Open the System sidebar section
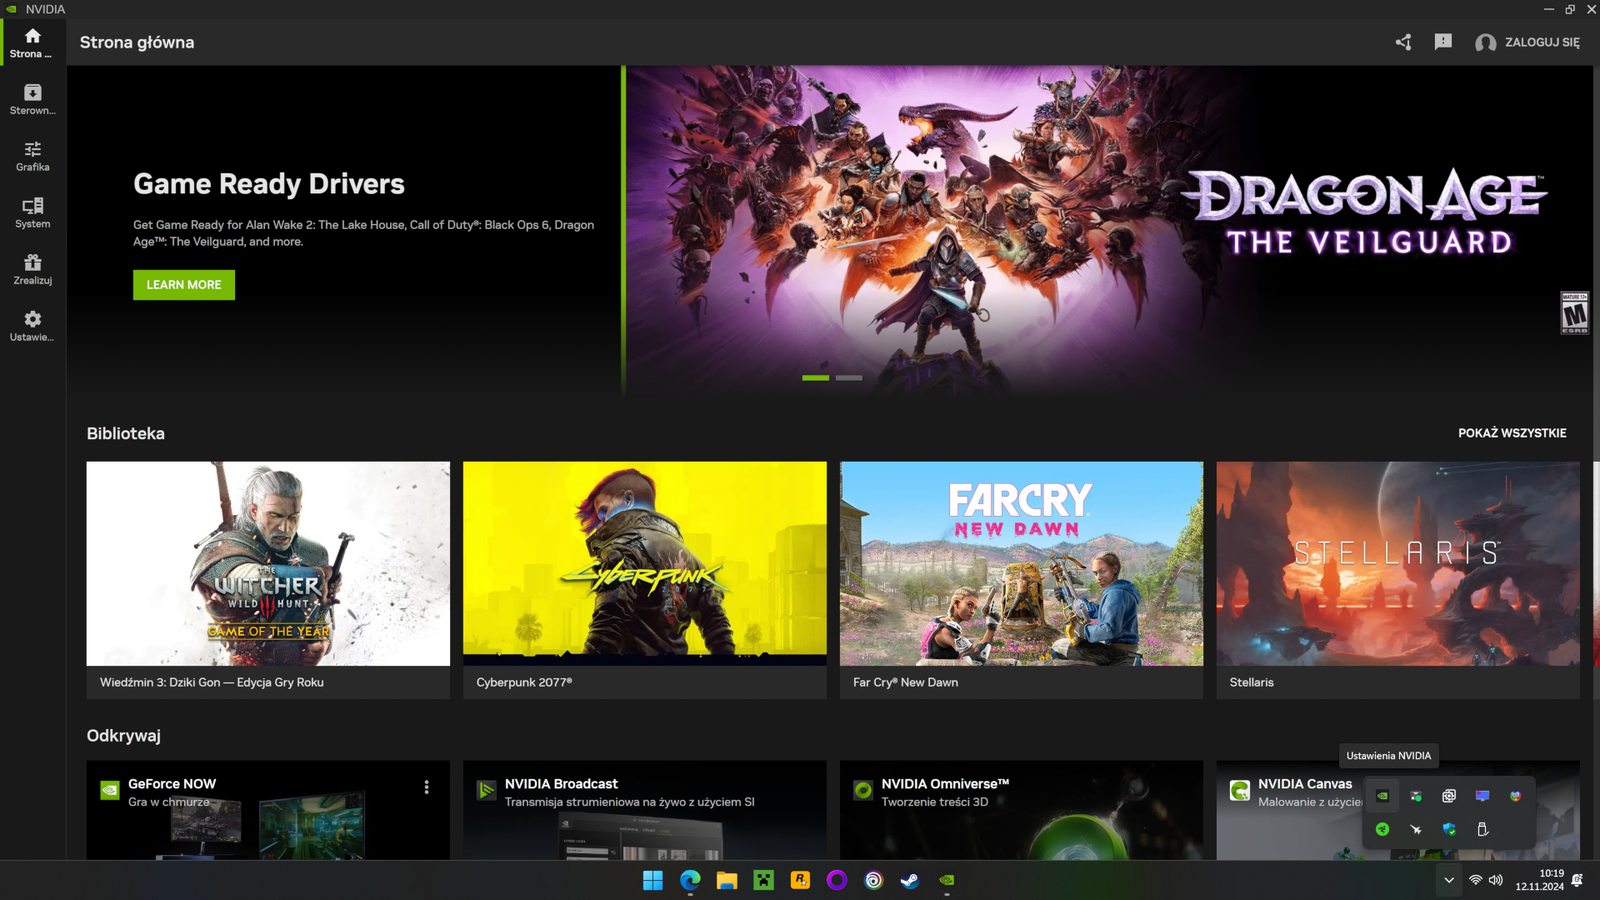This screenshot has width=1600, height=900. tap(32, 212)
